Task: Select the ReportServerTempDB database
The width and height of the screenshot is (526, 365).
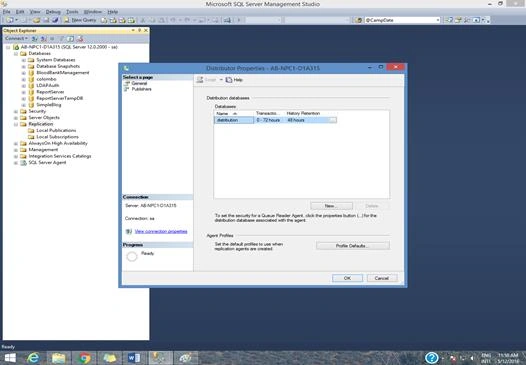Action: coord(59,98)
